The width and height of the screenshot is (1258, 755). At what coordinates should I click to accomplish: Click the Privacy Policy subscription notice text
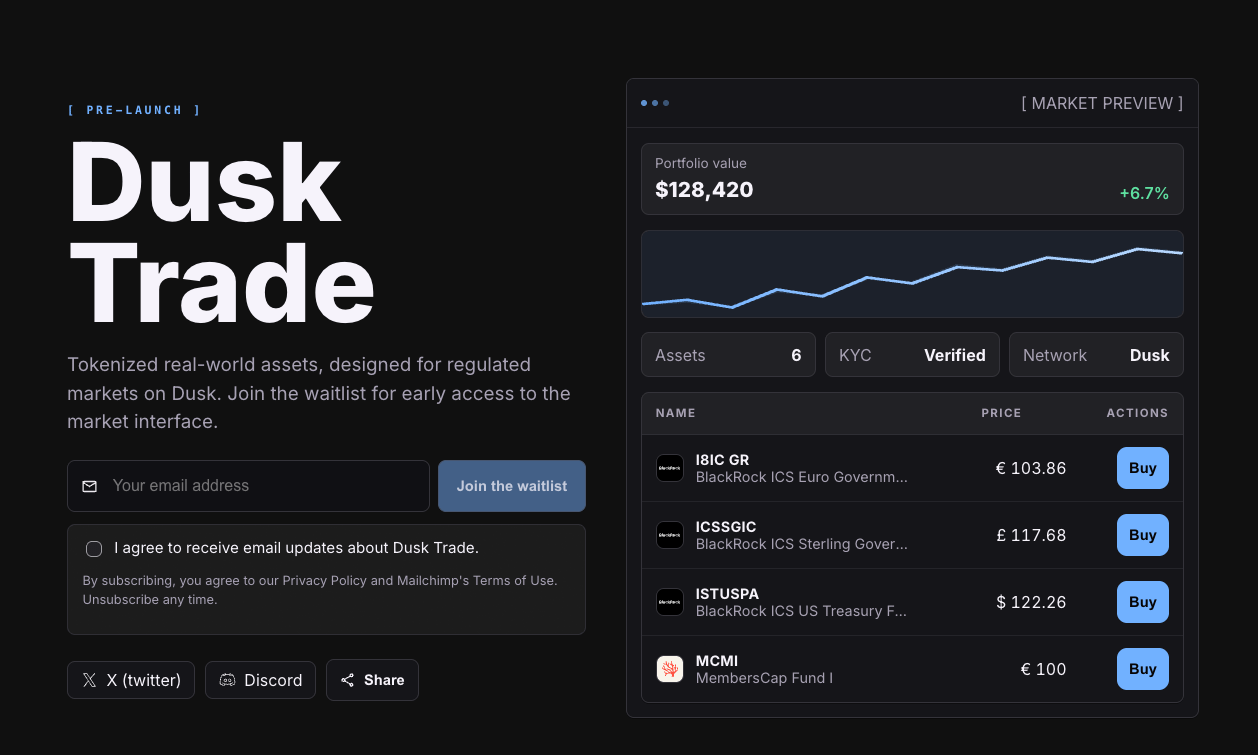(x=320, y=590)
